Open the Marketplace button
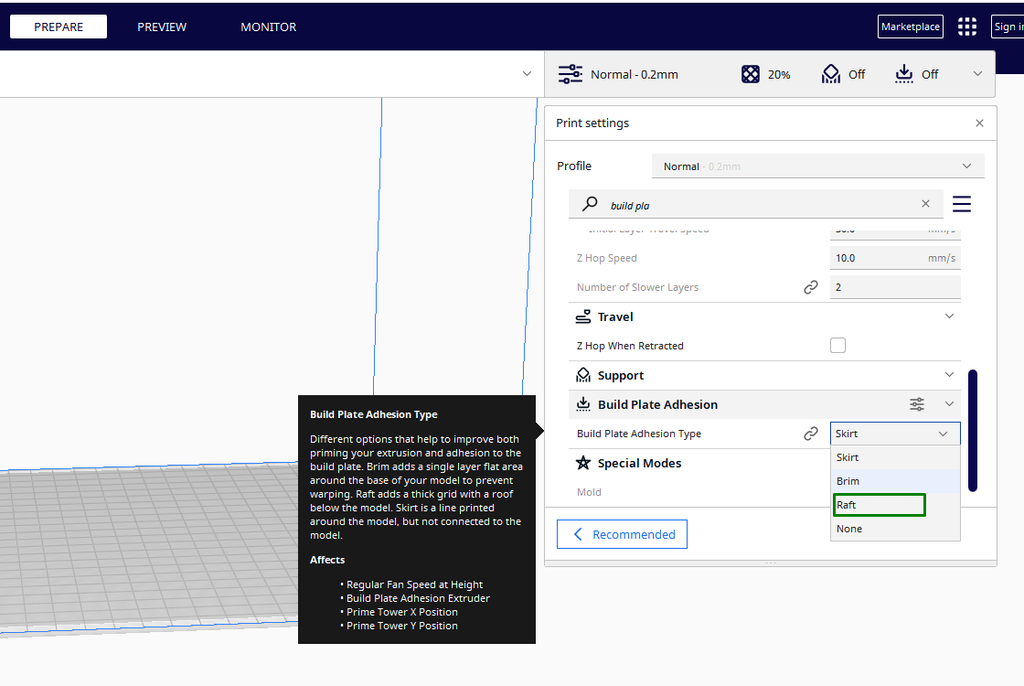This screenshot has height=686, width=1024. [910, 27]
